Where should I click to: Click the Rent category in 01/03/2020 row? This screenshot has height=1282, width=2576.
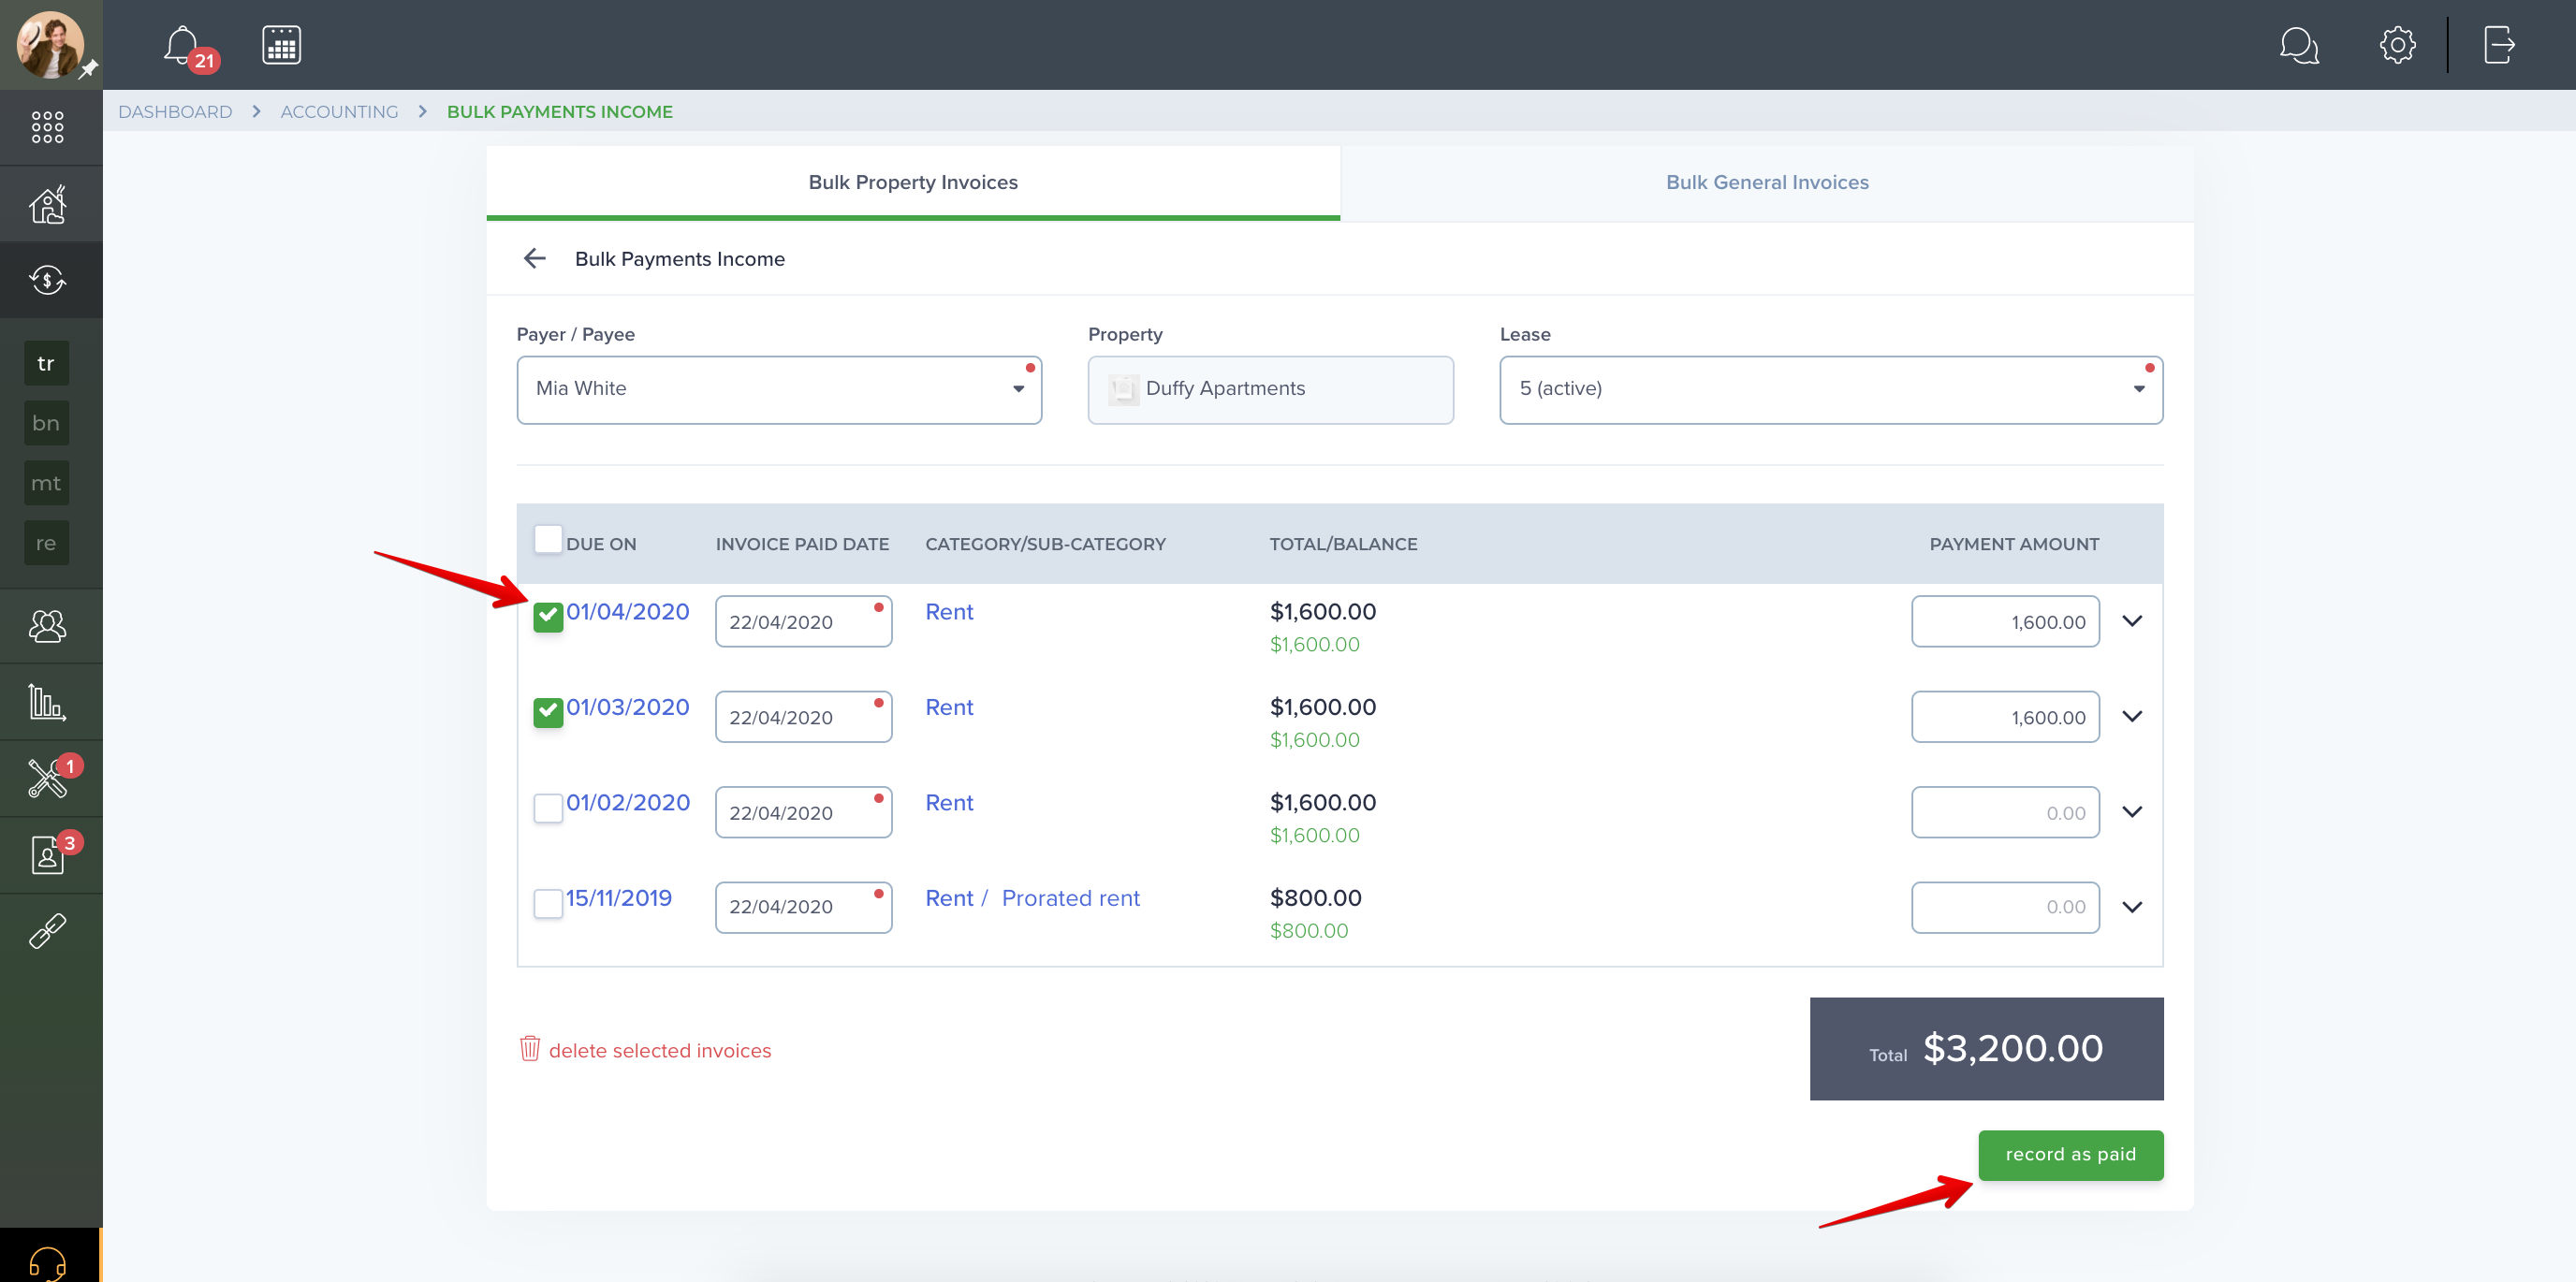948,707
